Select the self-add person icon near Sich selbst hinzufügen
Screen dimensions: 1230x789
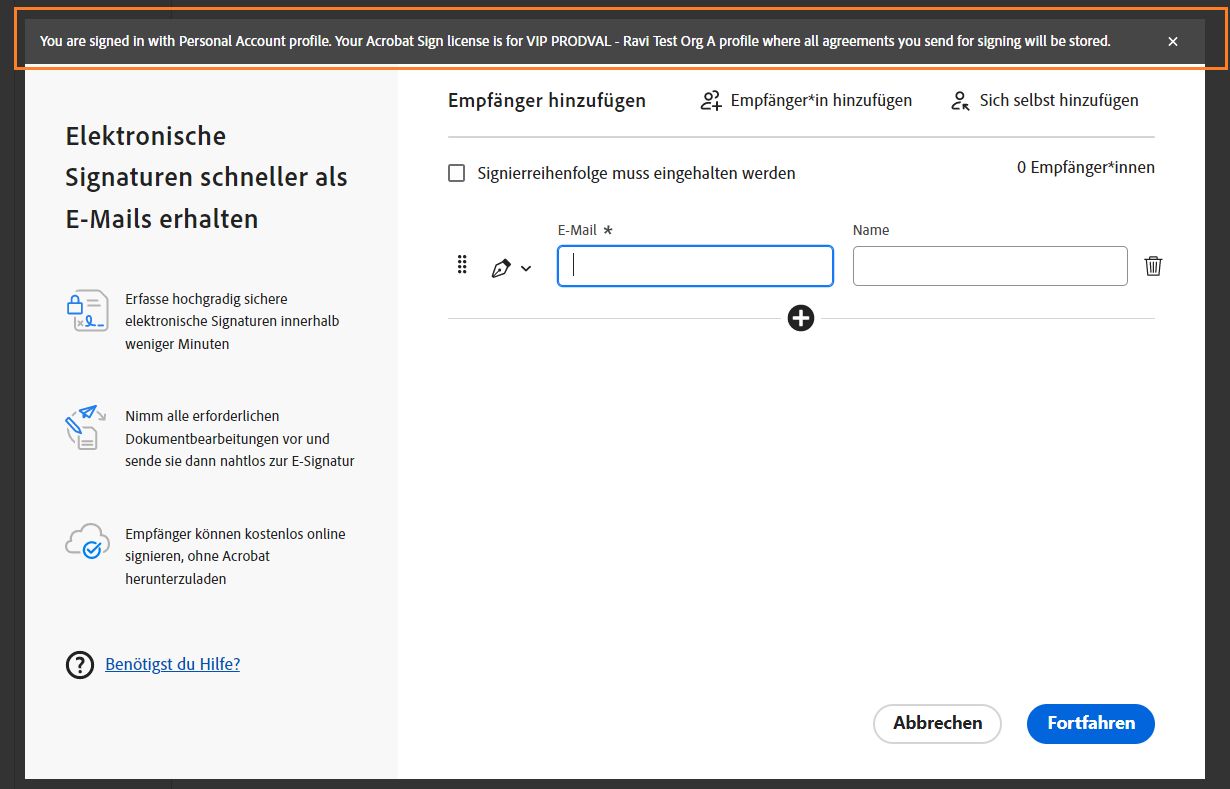coord(960,100)
